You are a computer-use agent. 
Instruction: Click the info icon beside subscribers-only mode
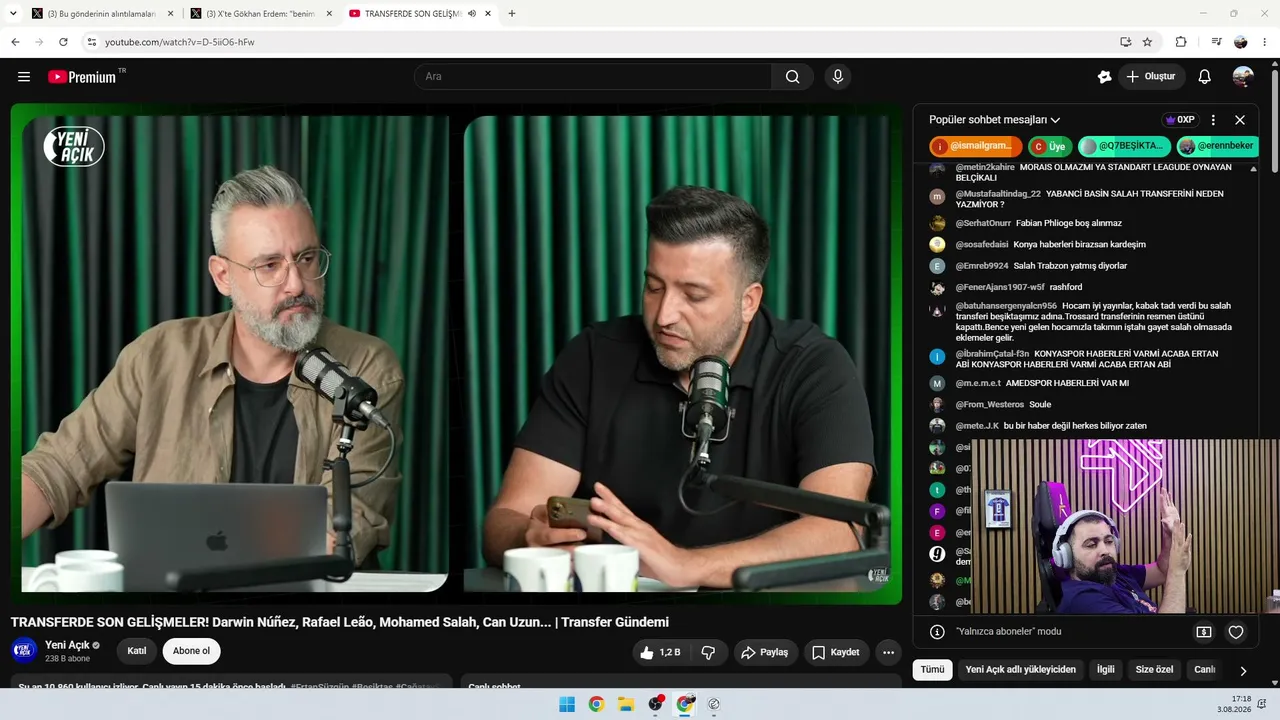pyautogui.click(x=937, y=632)
